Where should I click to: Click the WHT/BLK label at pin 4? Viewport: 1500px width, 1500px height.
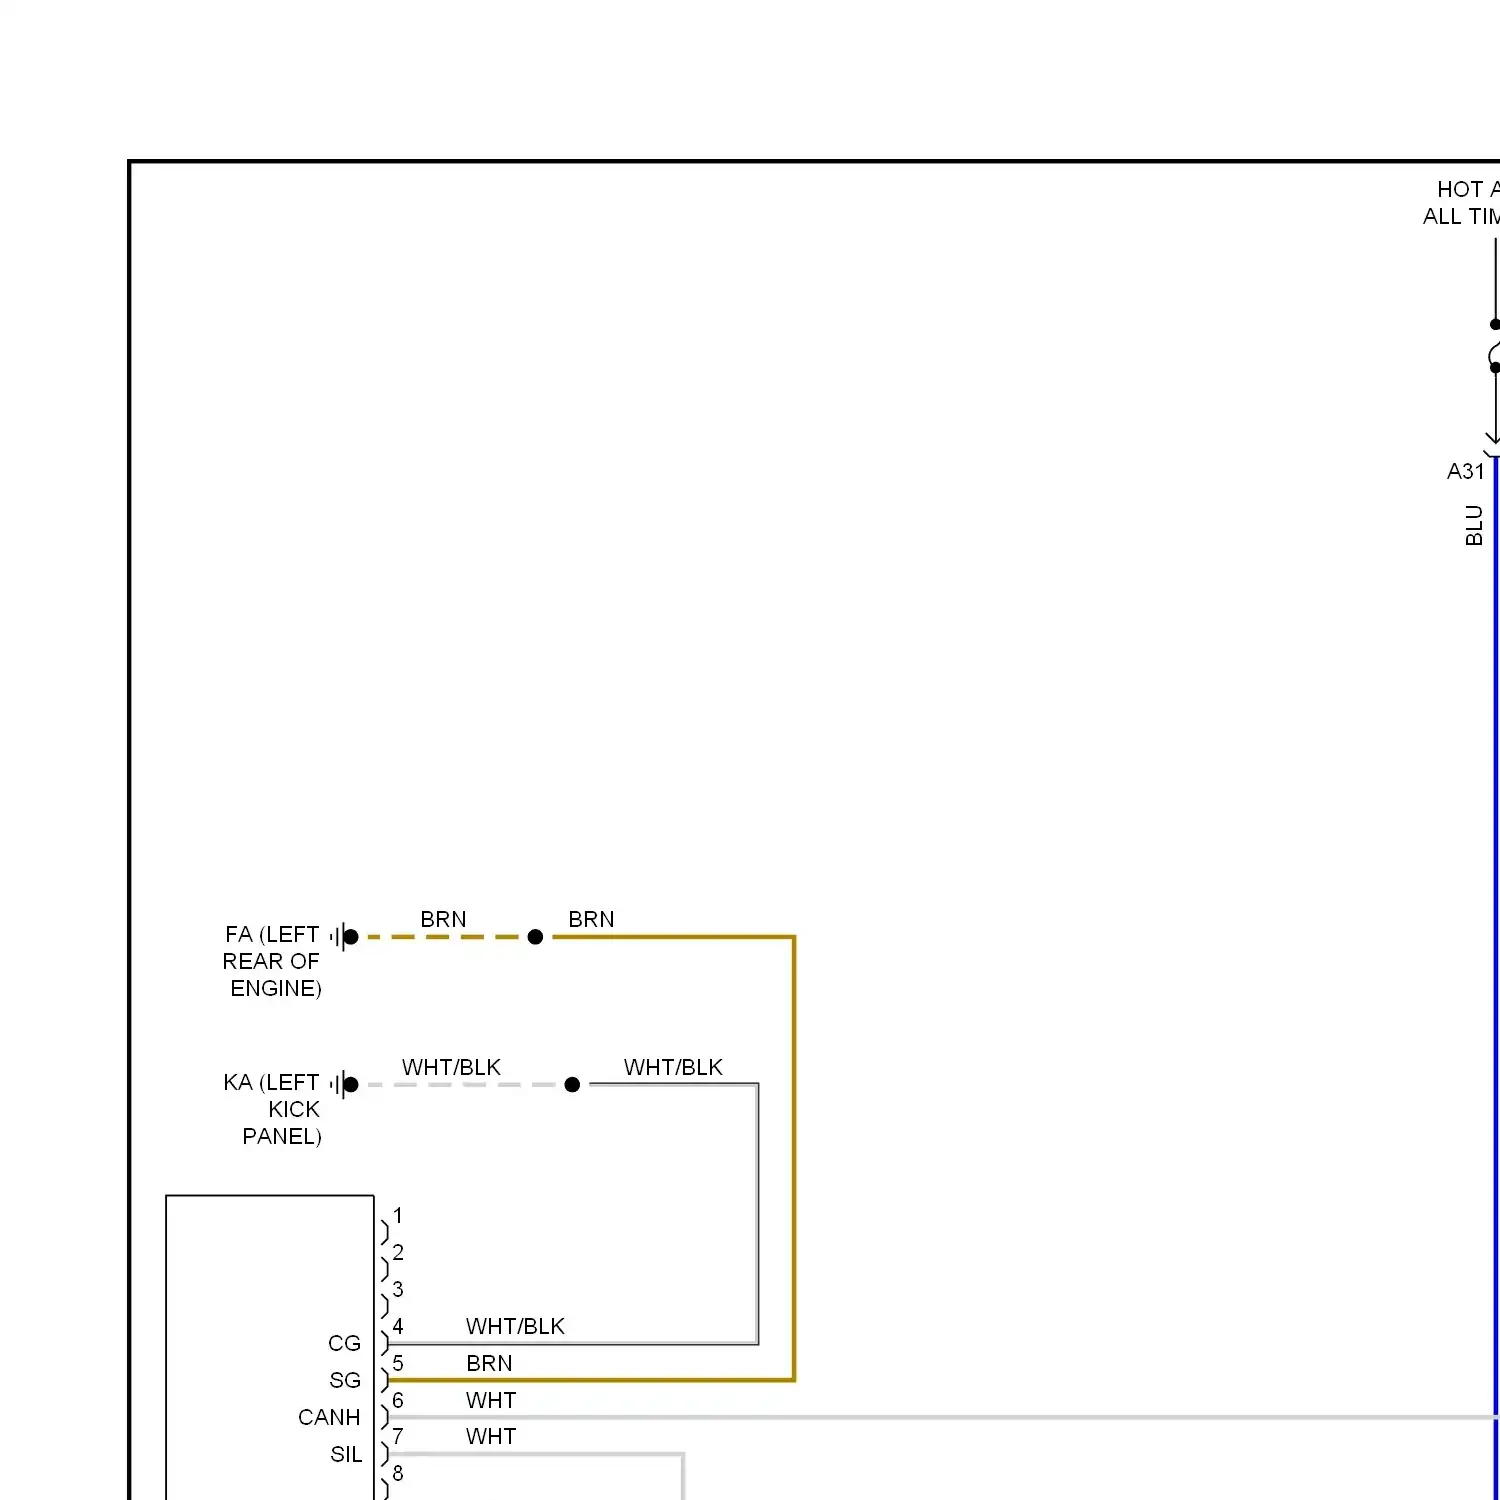[x=515, y=1326]
